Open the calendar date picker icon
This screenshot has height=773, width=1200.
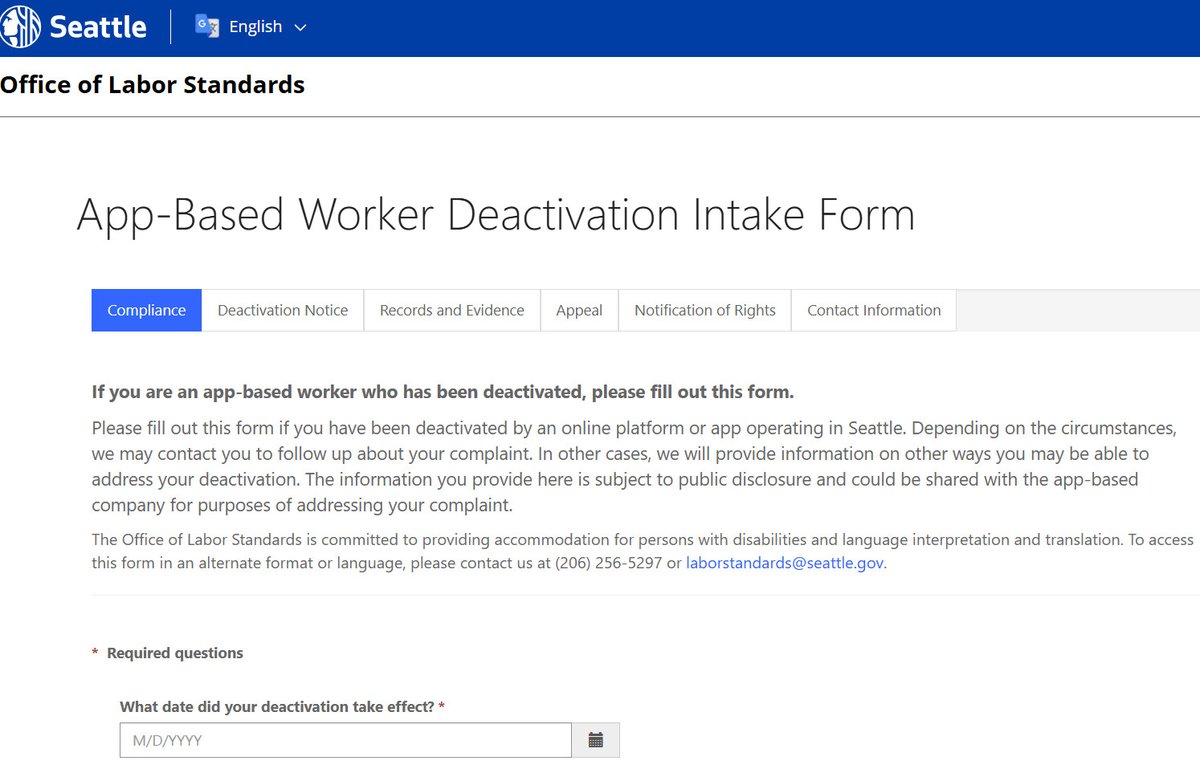[x=596, y=741]
